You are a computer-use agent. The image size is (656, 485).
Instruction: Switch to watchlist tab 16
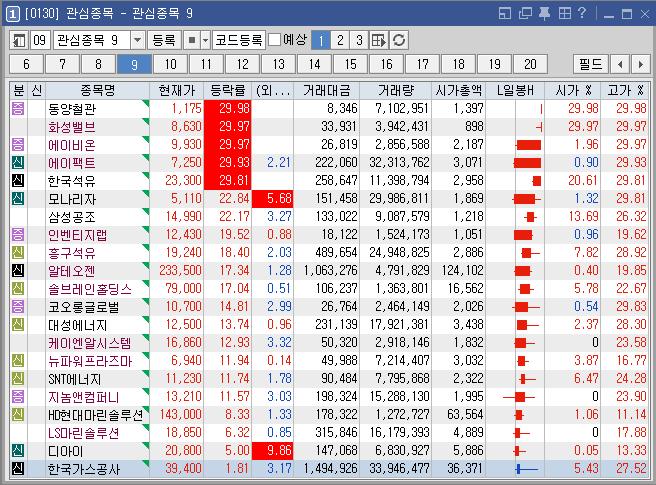point(386,64)
